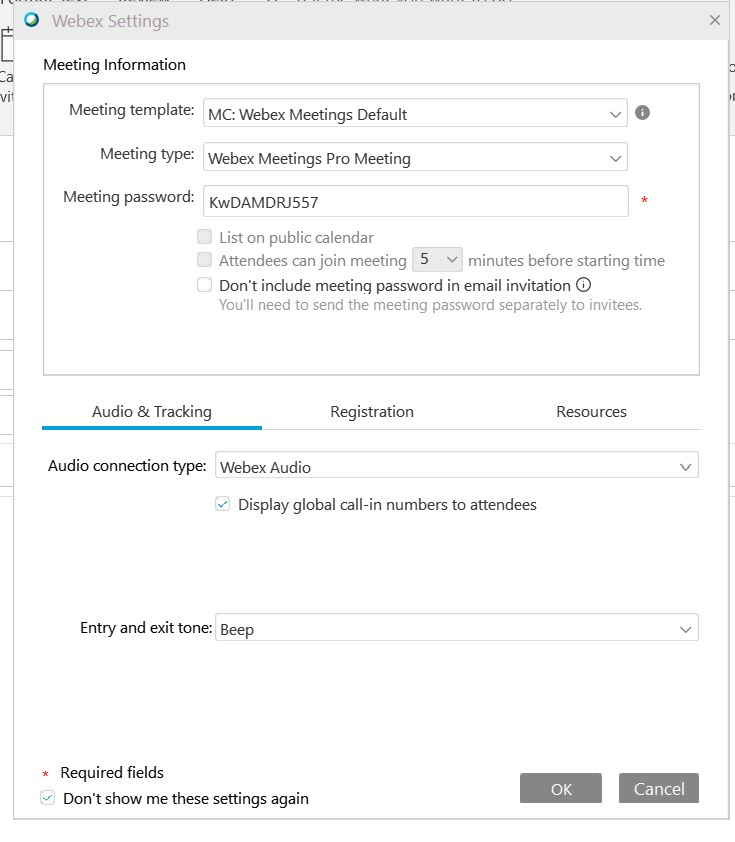Click the Cancel button

click(x=659, y=788)
